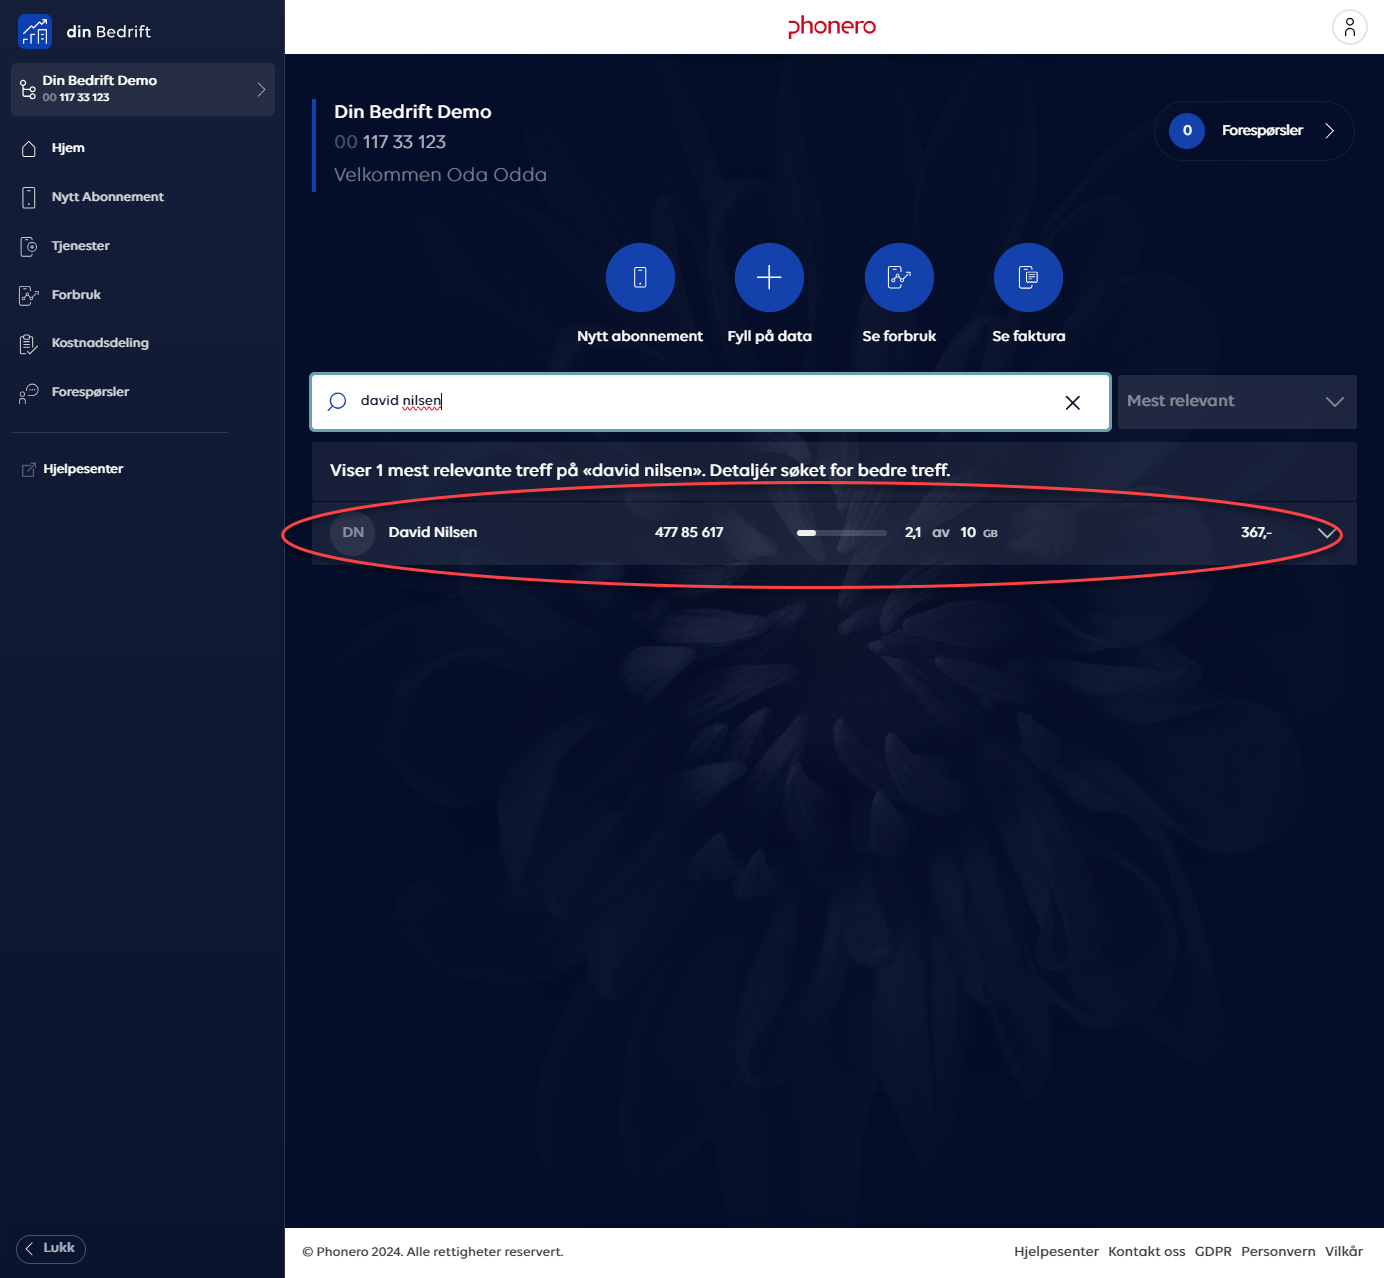Image resolution: width=1384 pixels, height=1278 pixels.
Task: Open Forespørsler via the arrow chevron
Action: point(1329,130)
